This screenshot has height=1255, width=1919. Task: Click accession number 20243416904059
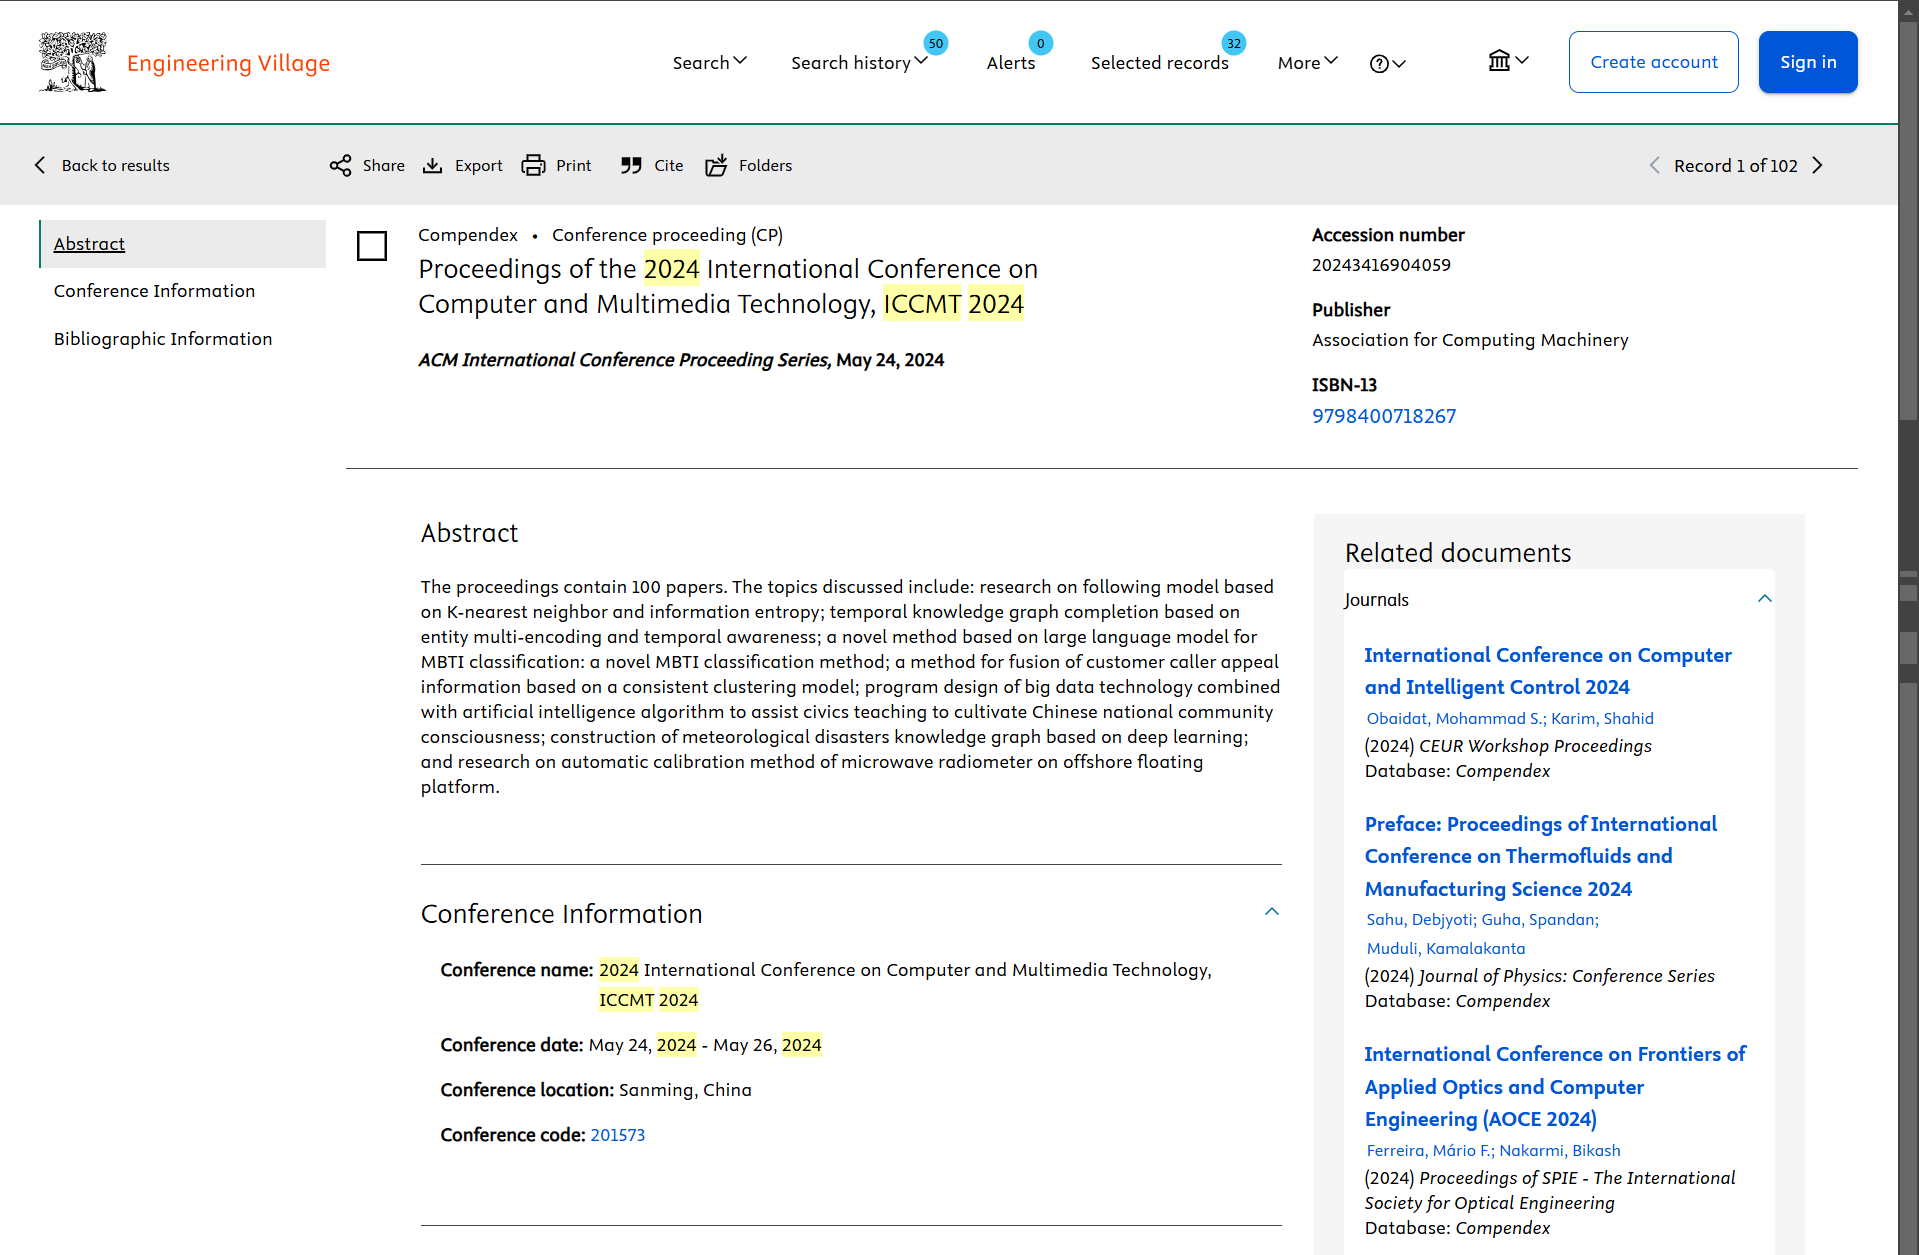(1380, 265)
